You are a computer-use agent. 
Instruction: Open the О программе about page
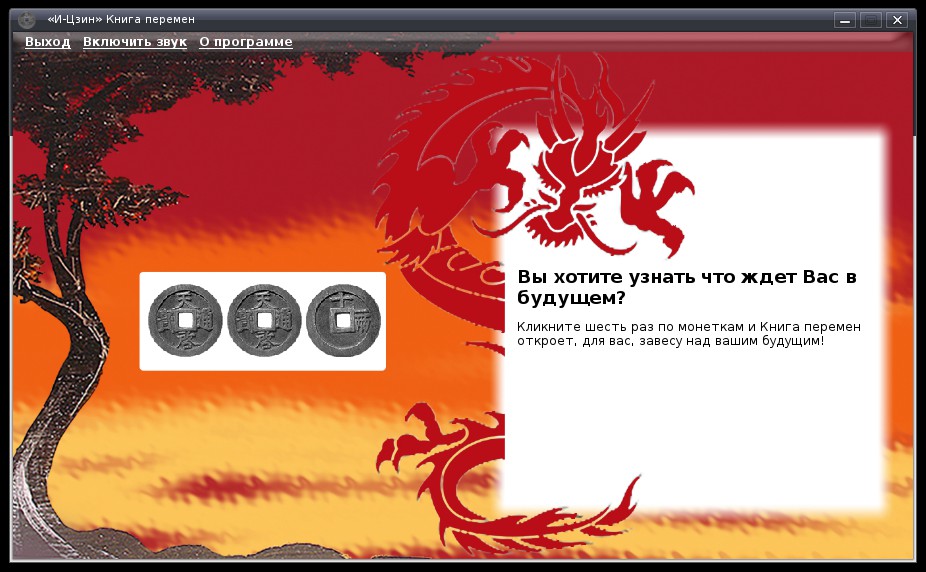(246, 42)
